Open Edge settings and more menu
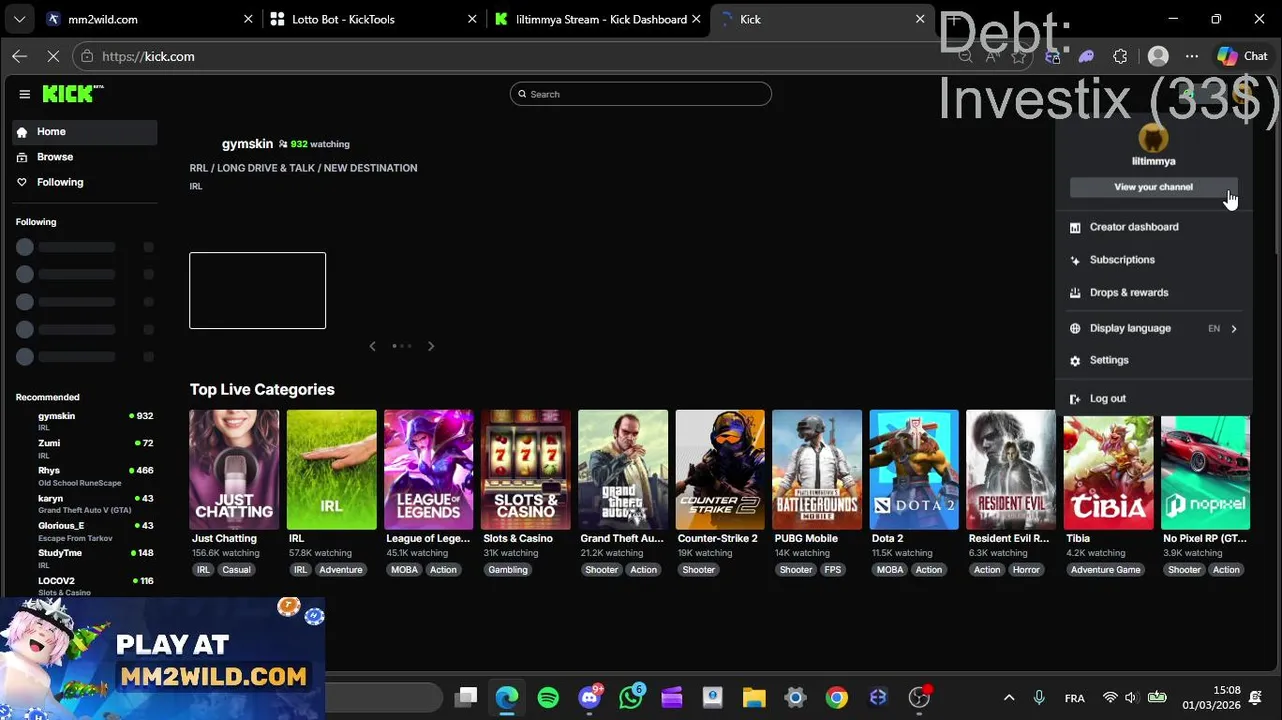This screenshot has width=1282, height=720. click(1192, 56)
